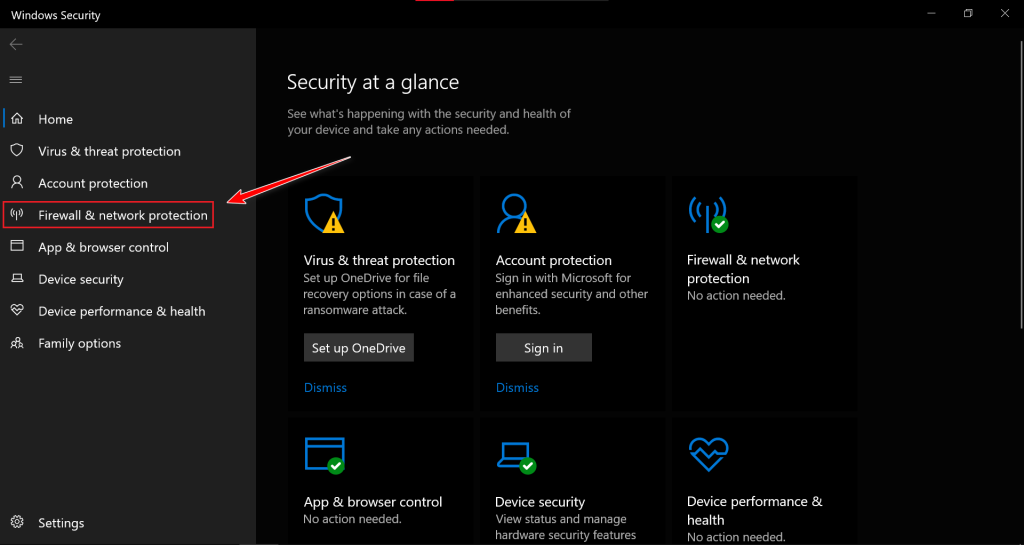Select Virus & threat protection in sidebar
1024x545 pixels.
[x=109, y=151]
